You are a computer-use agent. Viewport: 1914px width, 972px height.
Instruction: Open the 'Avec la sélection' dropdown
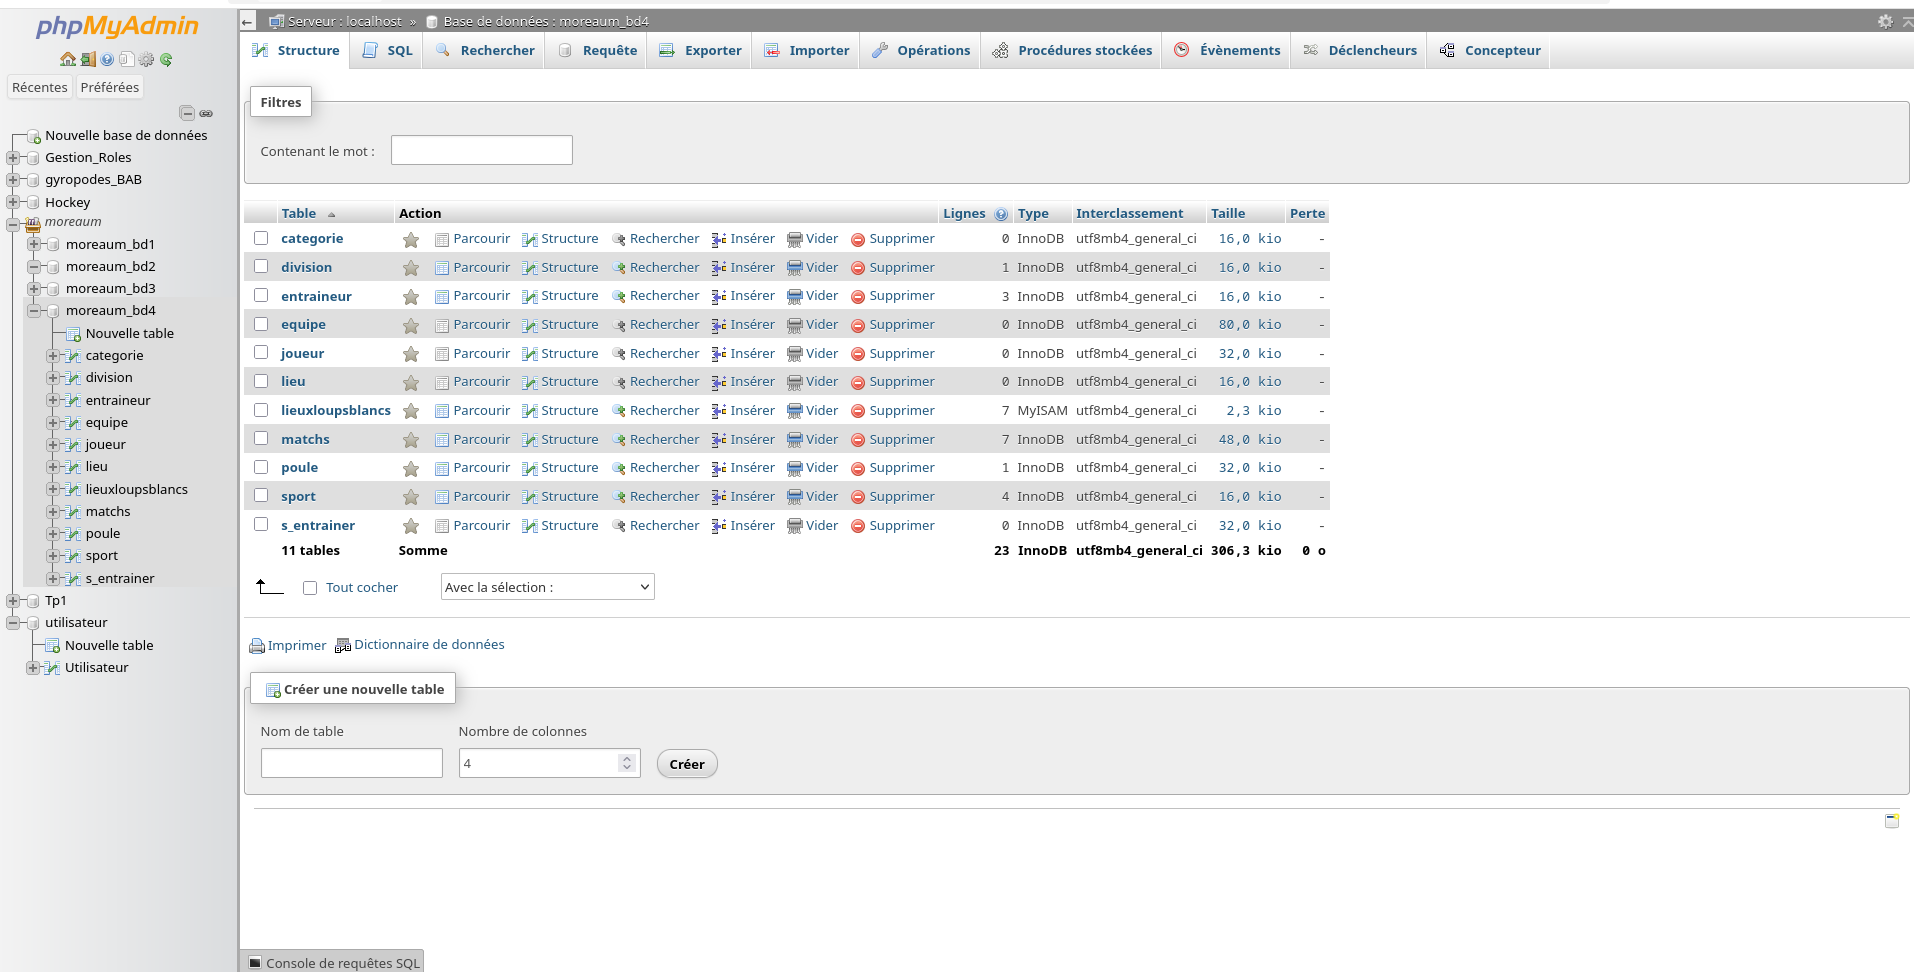[547, 587]
